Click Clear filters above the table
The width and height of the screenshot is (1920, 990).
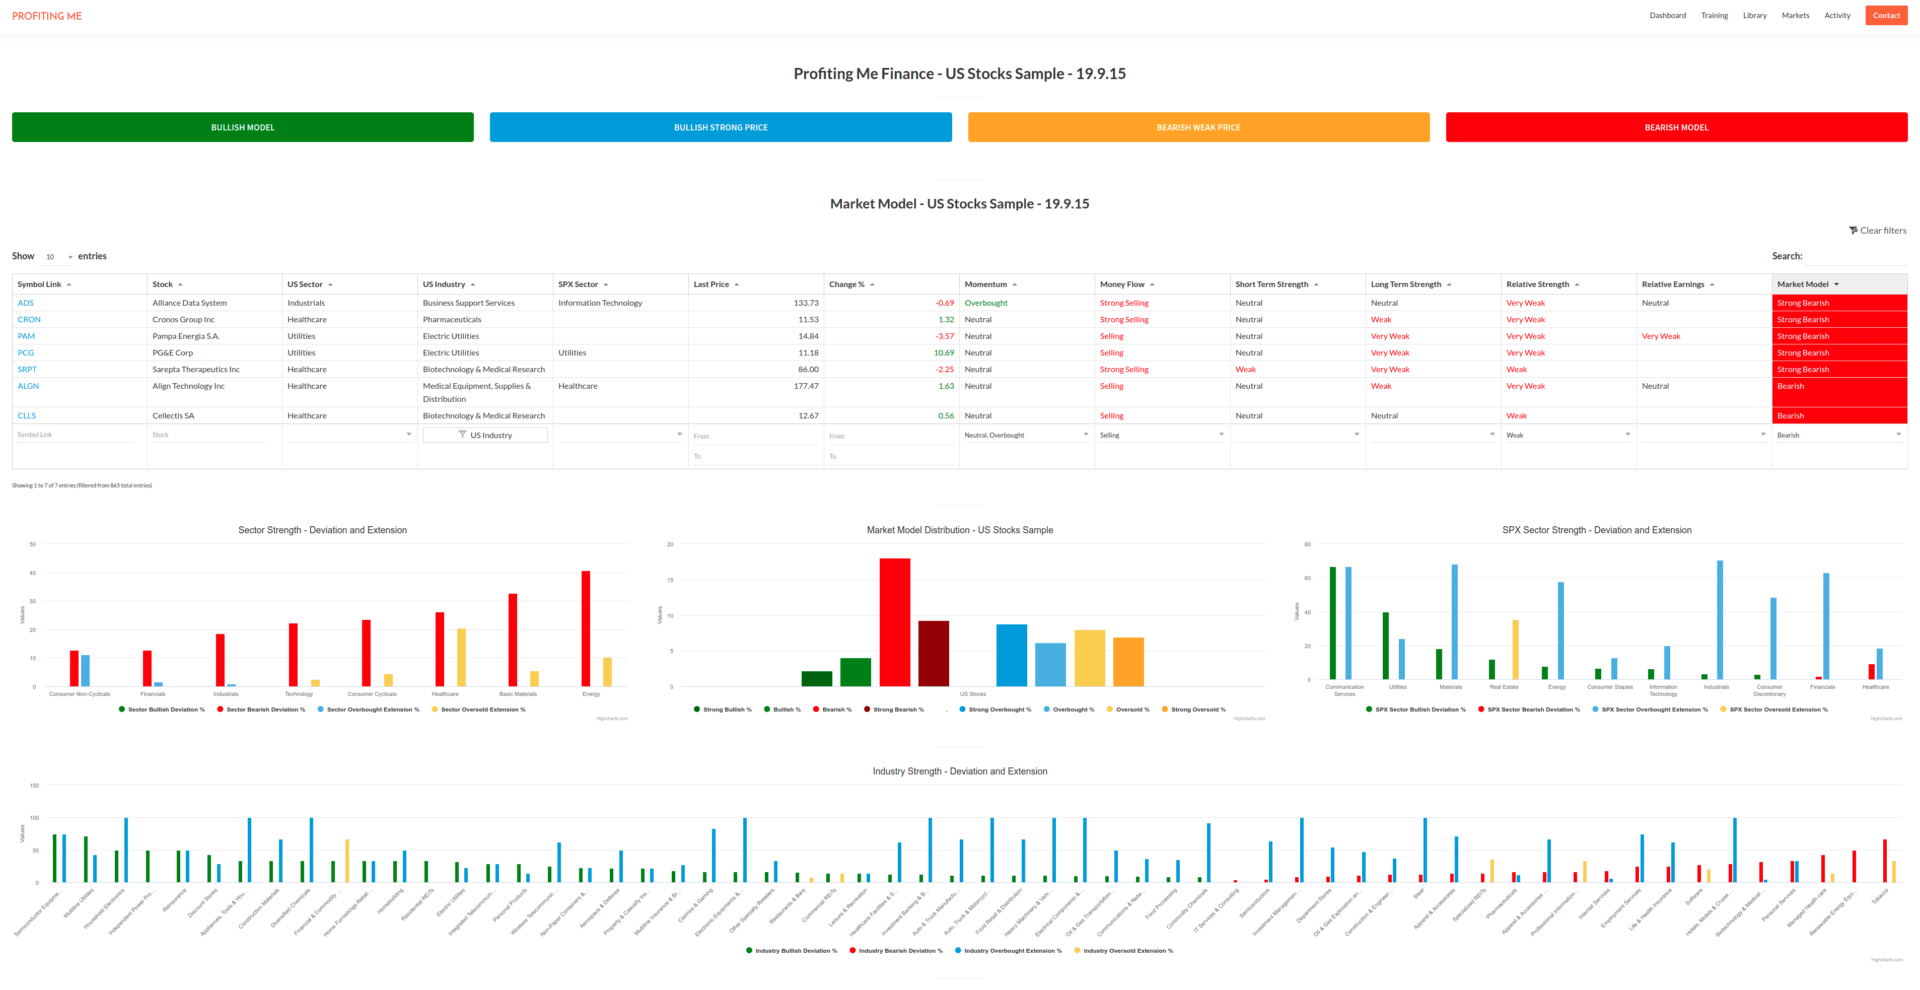tap(1877, 231)
